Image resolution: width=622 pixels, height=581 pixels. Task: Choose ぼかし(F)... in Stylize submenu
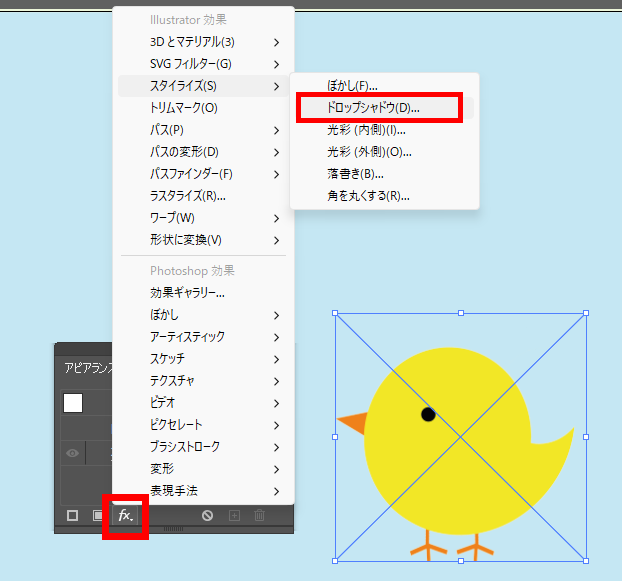pos(384,86)
